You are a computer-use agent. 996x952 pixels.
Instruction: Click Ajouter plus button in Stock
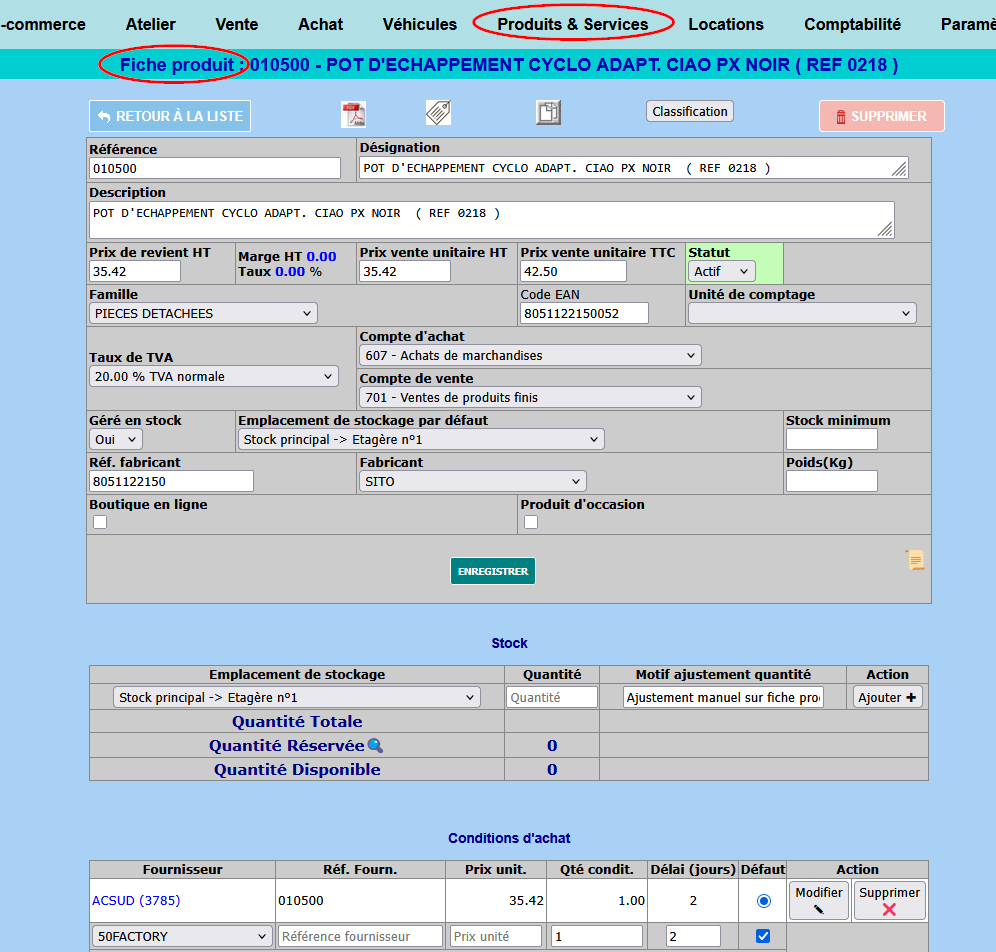click(x=888, y=697)
